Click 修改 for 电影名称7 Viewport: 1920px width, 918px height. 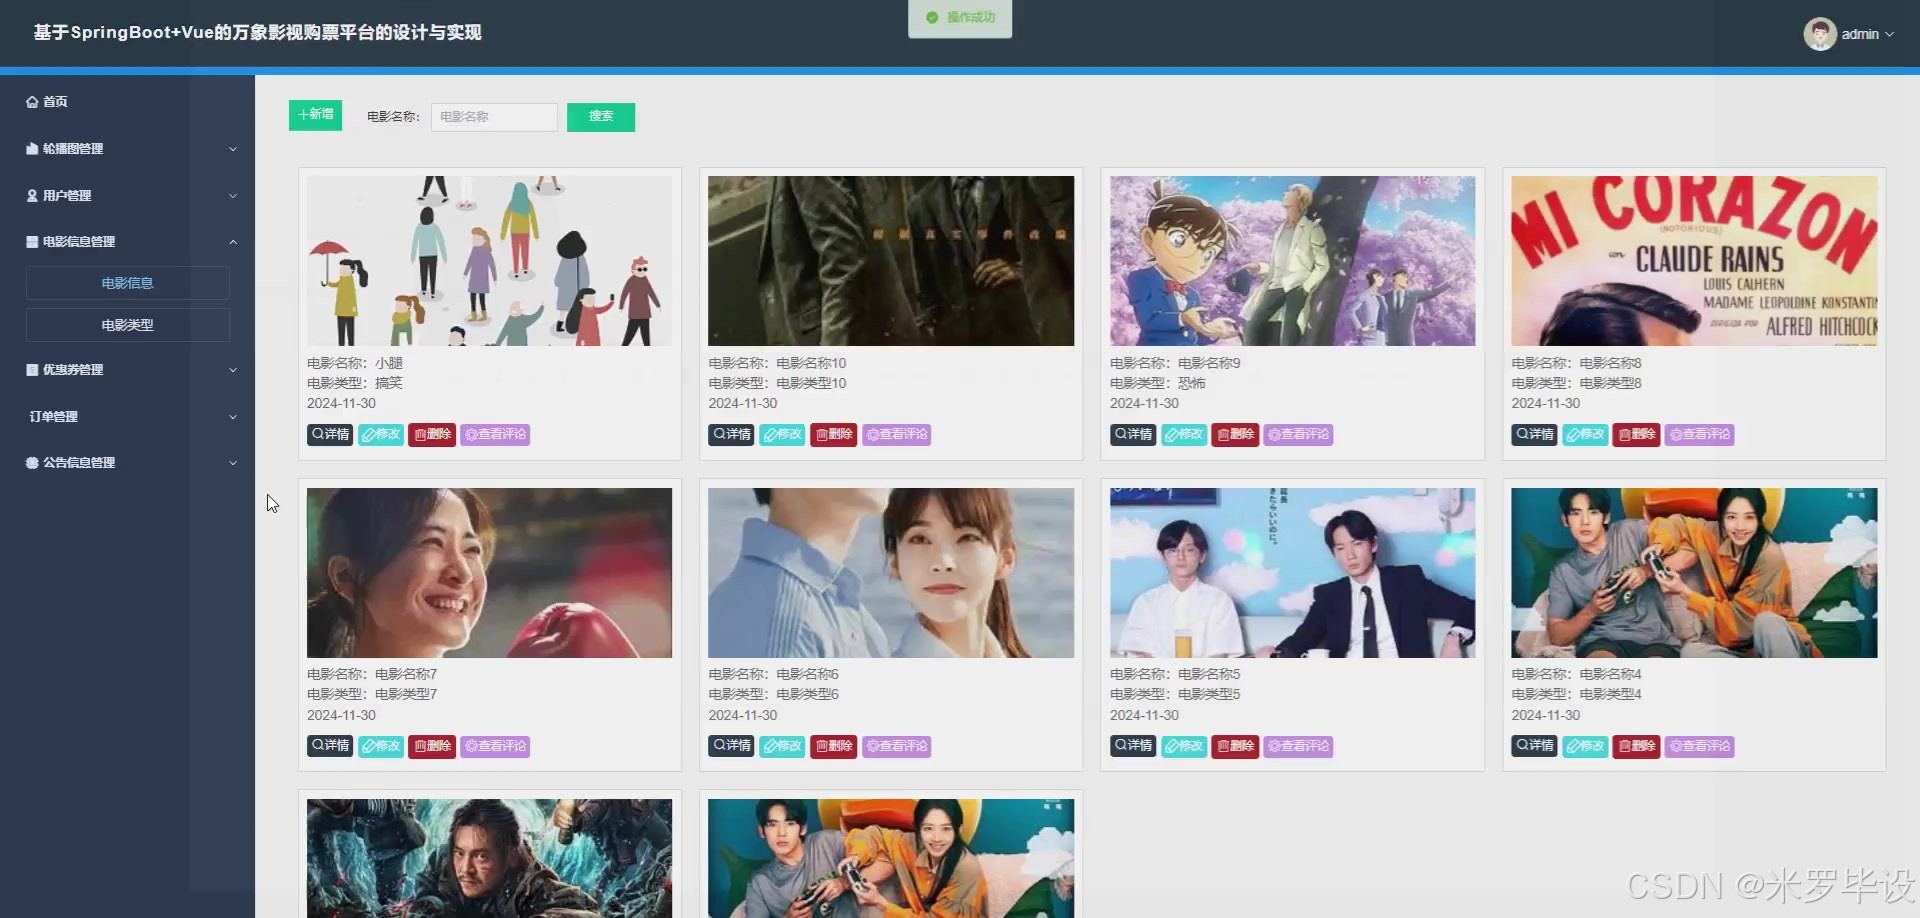click(381, 746)
